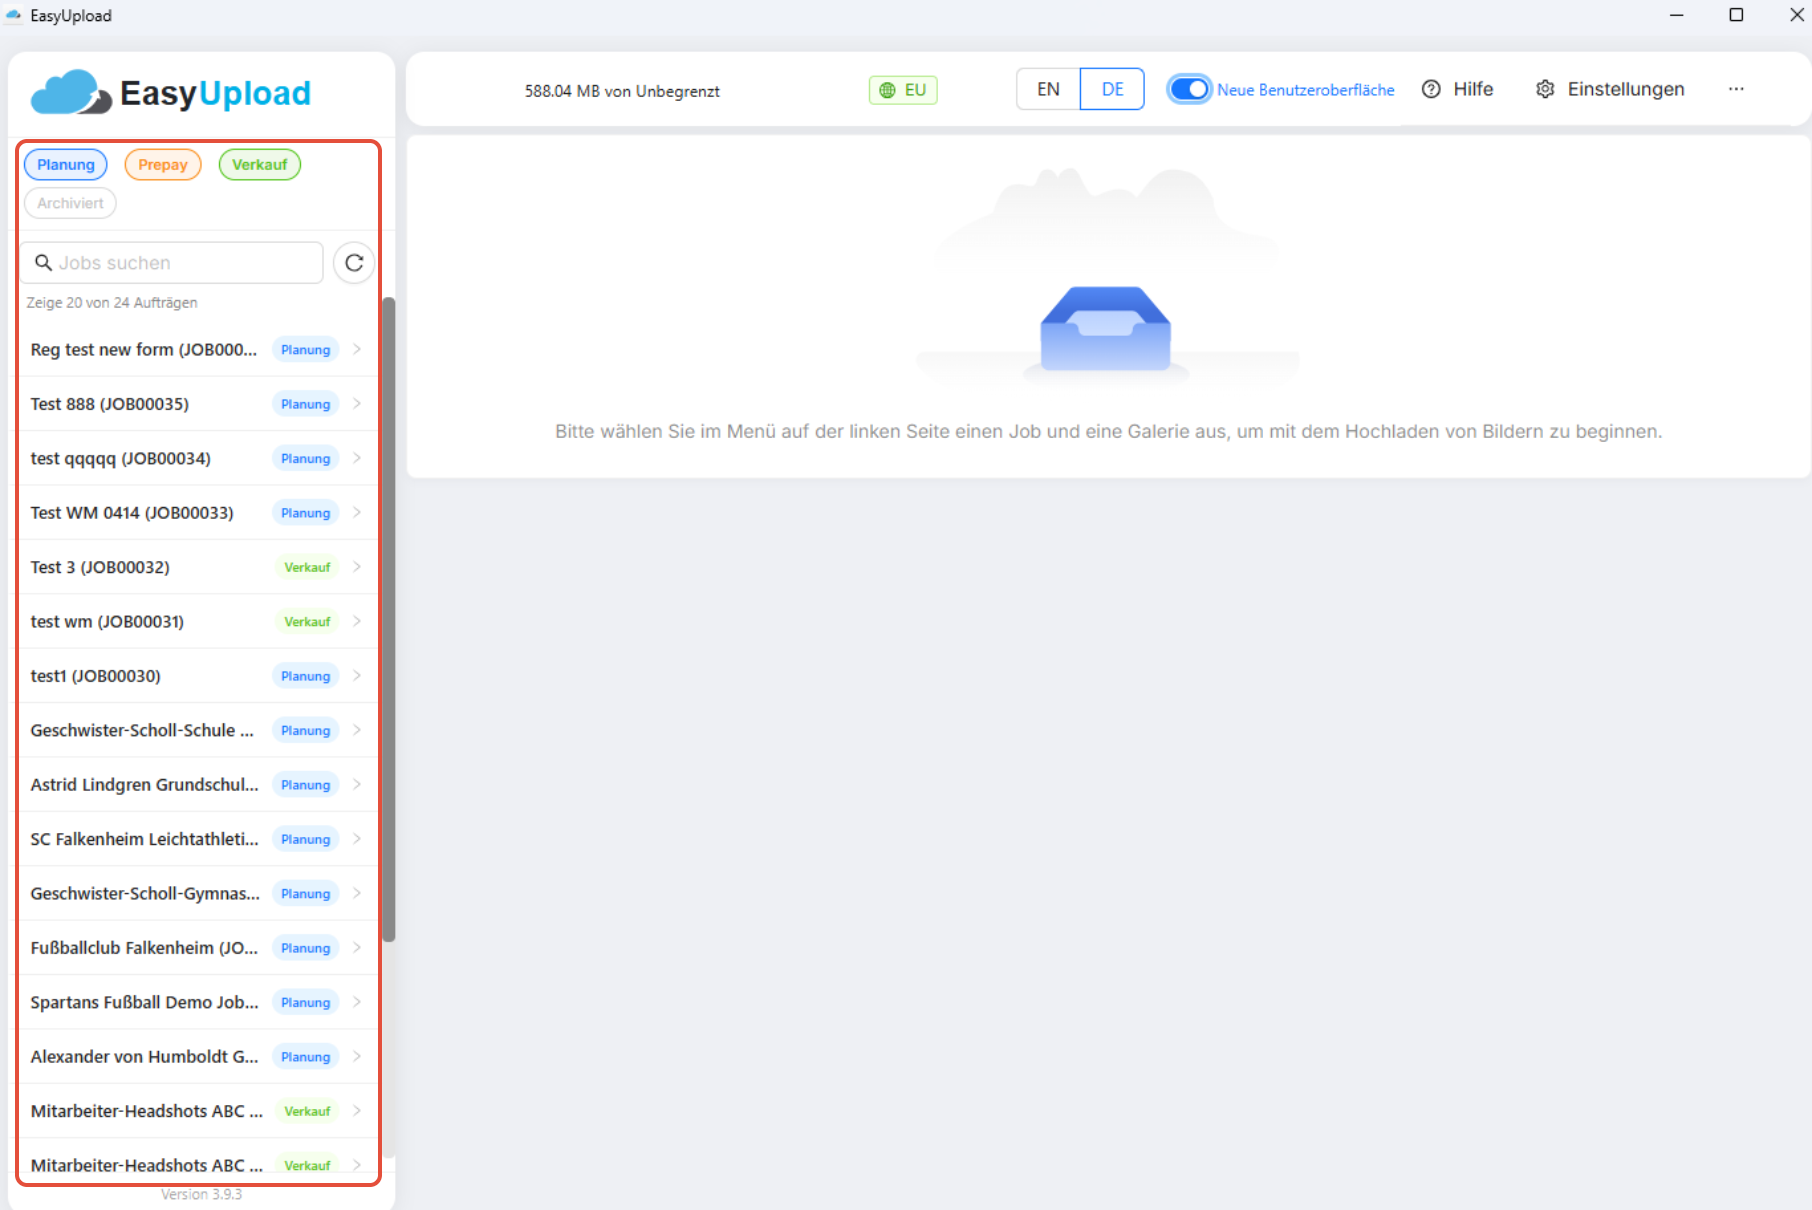The height and width of the screenshot is (1210, 1812).
Task: Click Verkauf status badge on test wm row
Action: coord(307,621)
